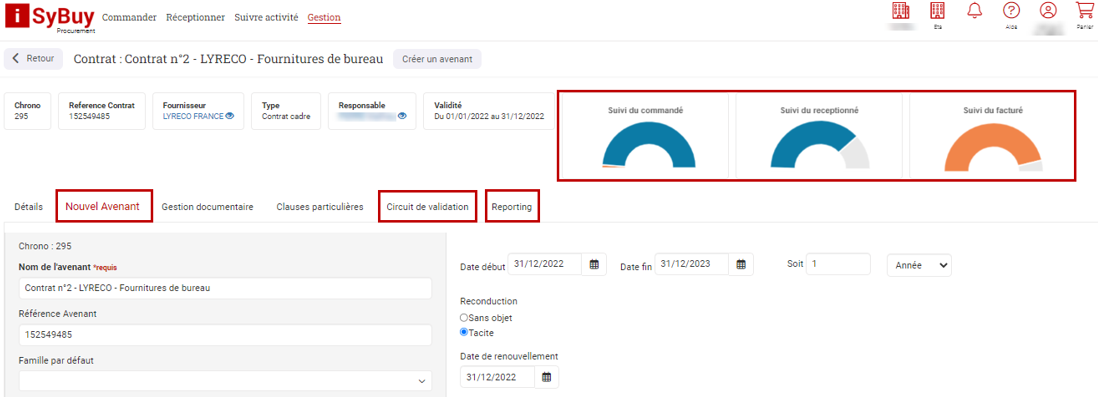This screenshot has width=1098, height=397.
Task: Click the Créer un avenant button
Action: pos(438,60)
